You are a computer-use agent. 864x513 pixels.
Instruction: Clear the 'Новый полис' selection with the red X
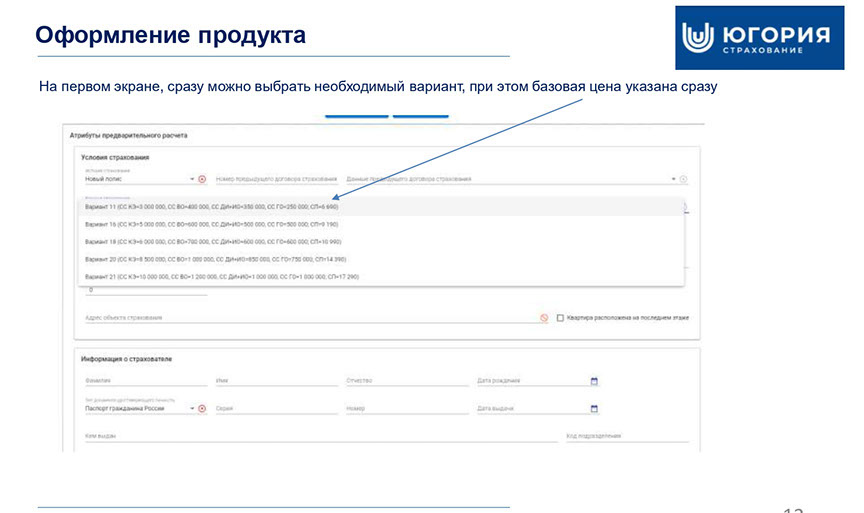click(x=202, y=179)
